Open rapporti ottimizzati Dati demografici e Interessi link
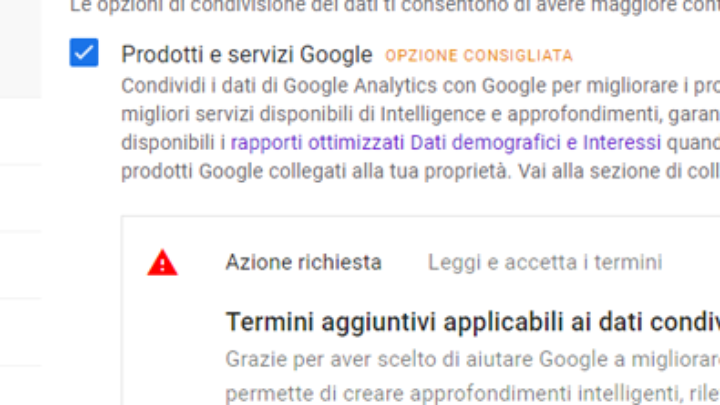Image resolution: width=720 pixels, height=405 pixels. pyautogui.click(x=445, y=143)
